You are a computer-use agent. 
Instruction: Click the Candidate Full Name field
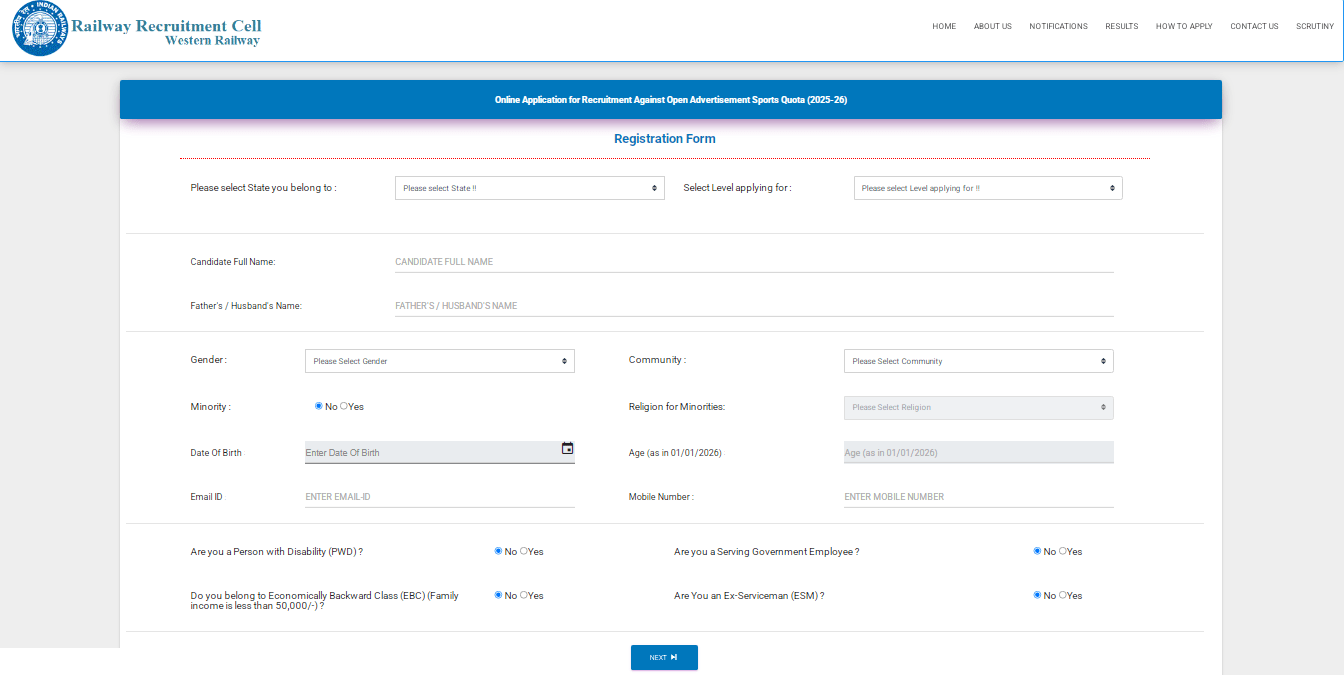(753, 262)
